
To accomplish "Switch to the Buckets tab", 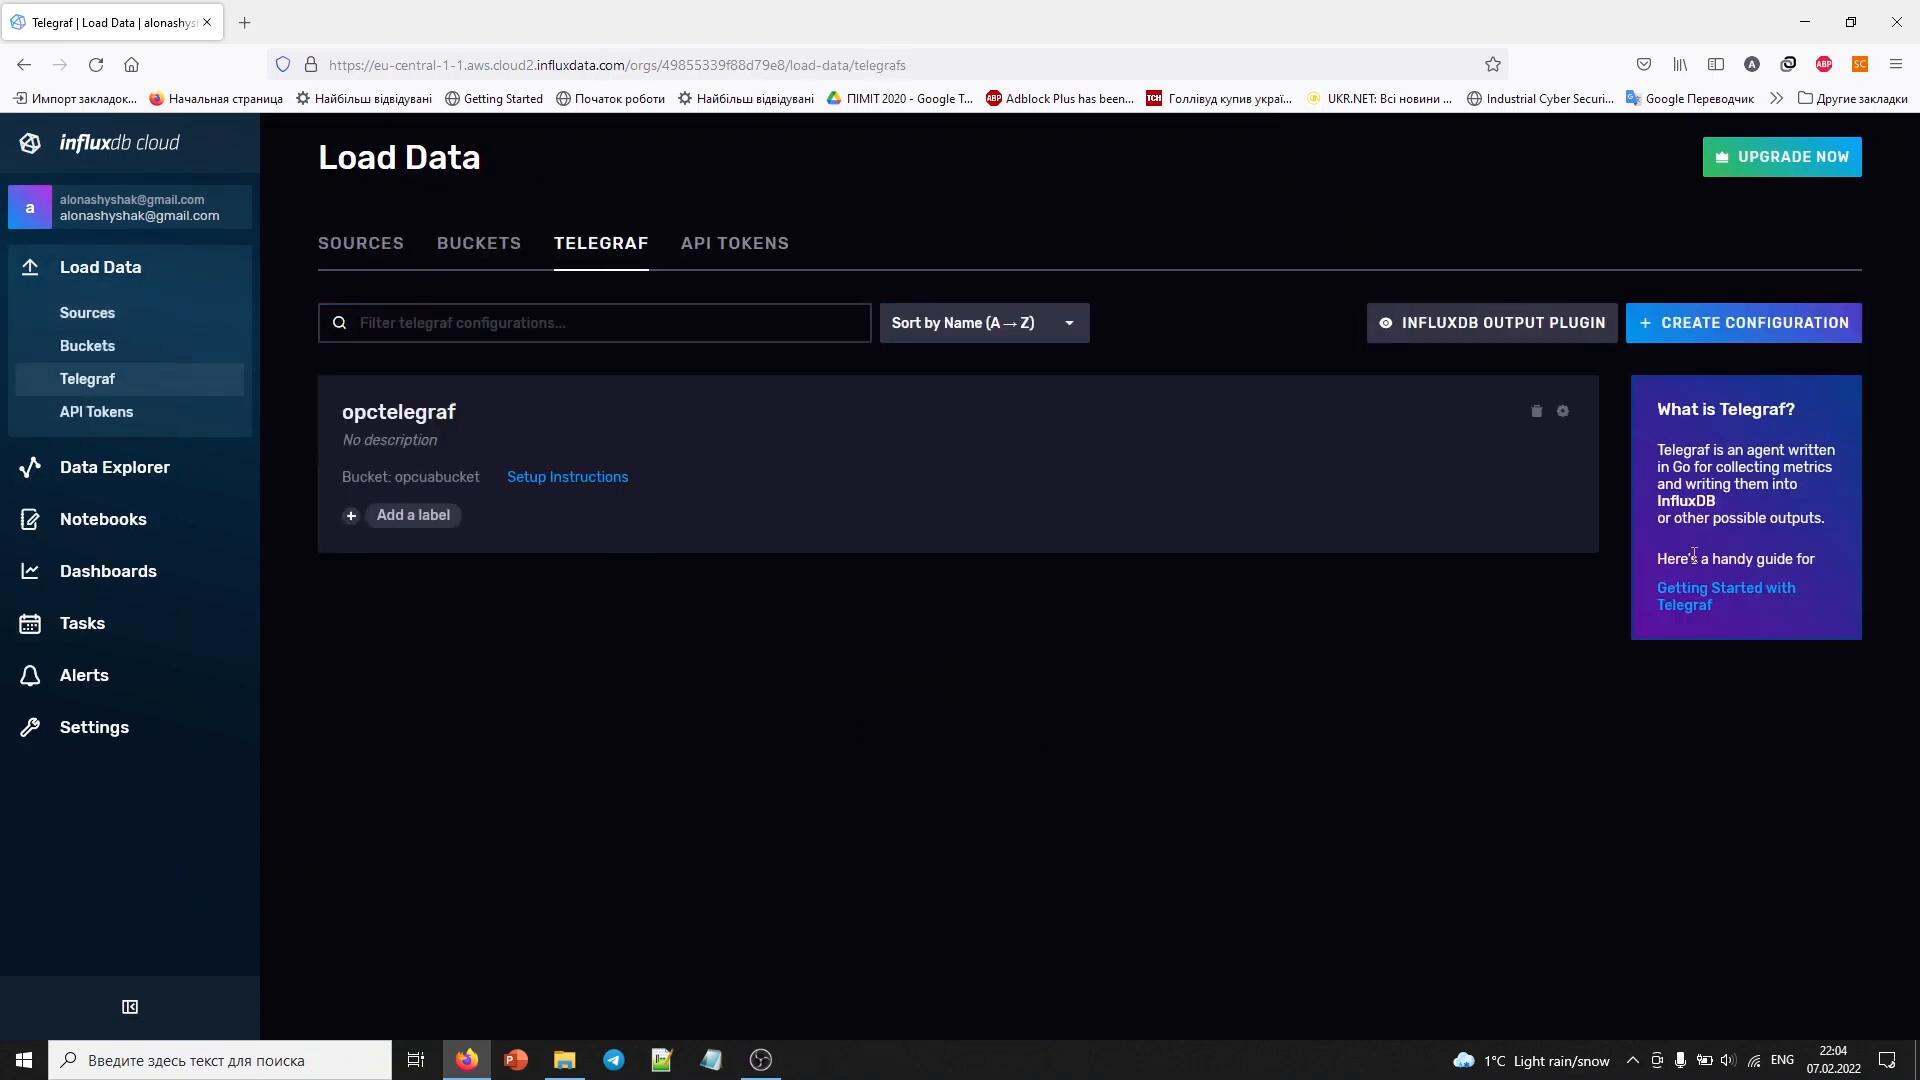I will [x=479, y=243].
